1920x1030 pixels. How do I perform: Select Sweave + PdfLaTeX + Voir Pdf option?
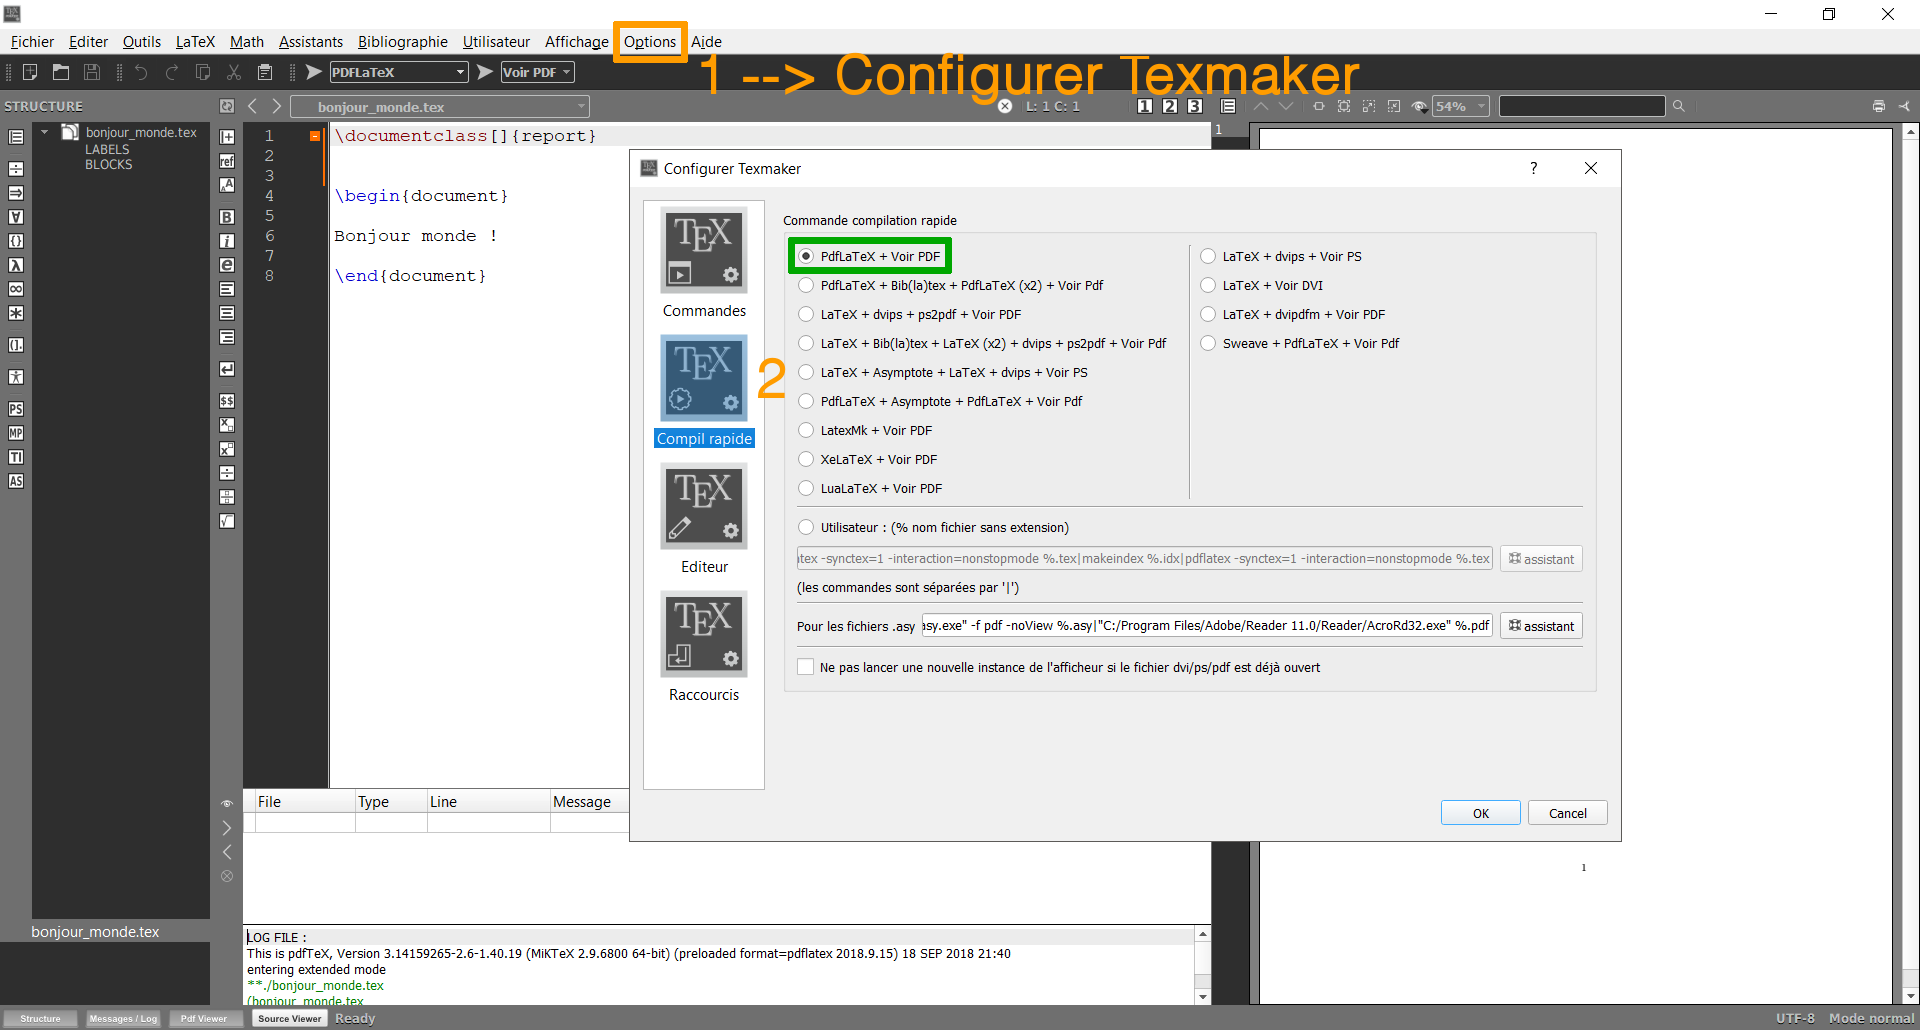point(1208,343)
